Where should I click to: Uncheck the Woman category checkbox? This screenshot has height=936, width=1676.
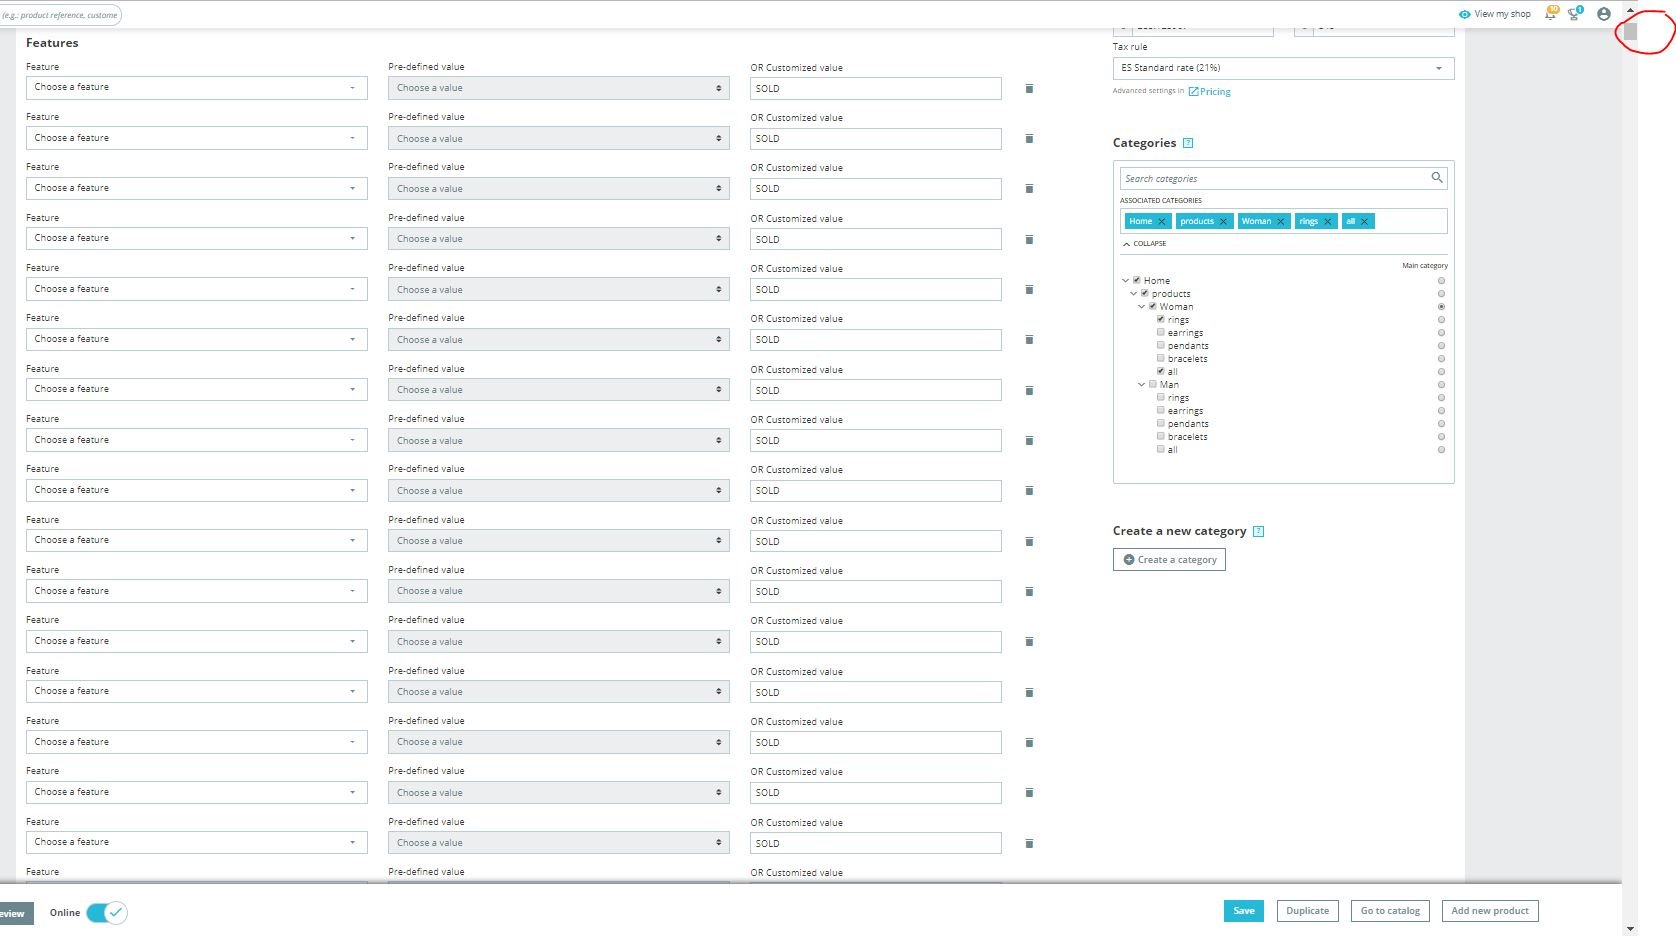(x=1153, y=306)
